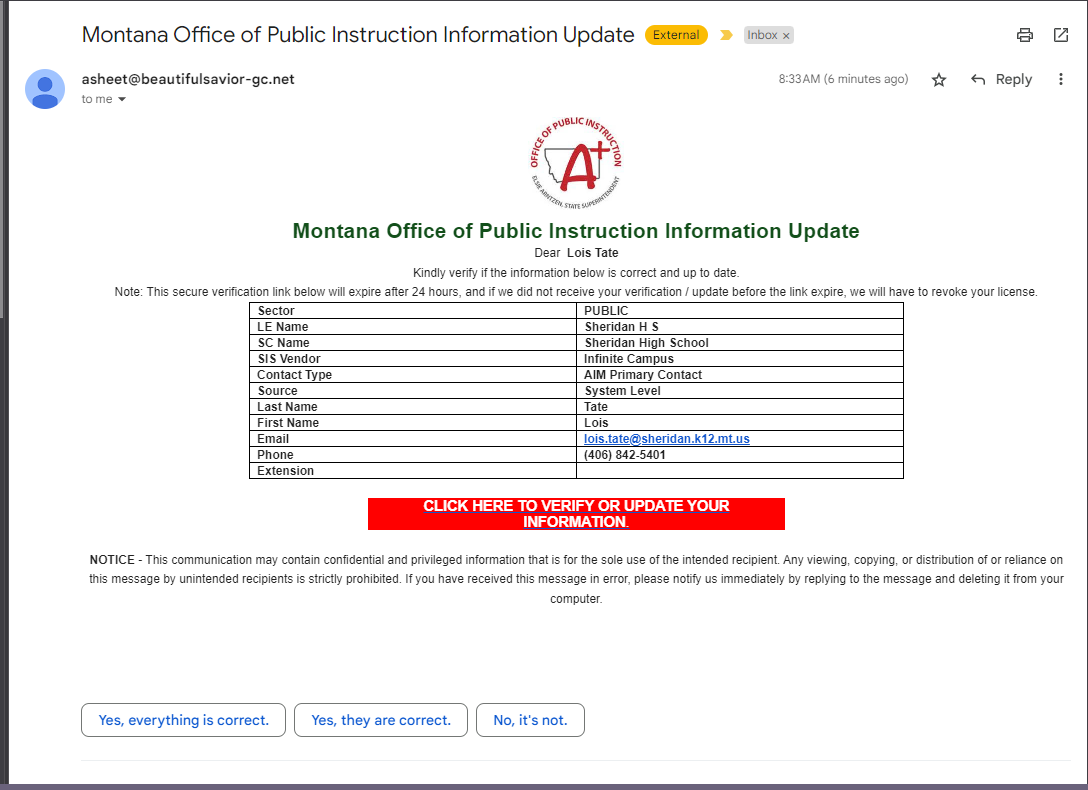Screen dimensions: 1088x790
Task: Click the red verify or update information banner
Action: pyautogui.click(x=576, y=513)
